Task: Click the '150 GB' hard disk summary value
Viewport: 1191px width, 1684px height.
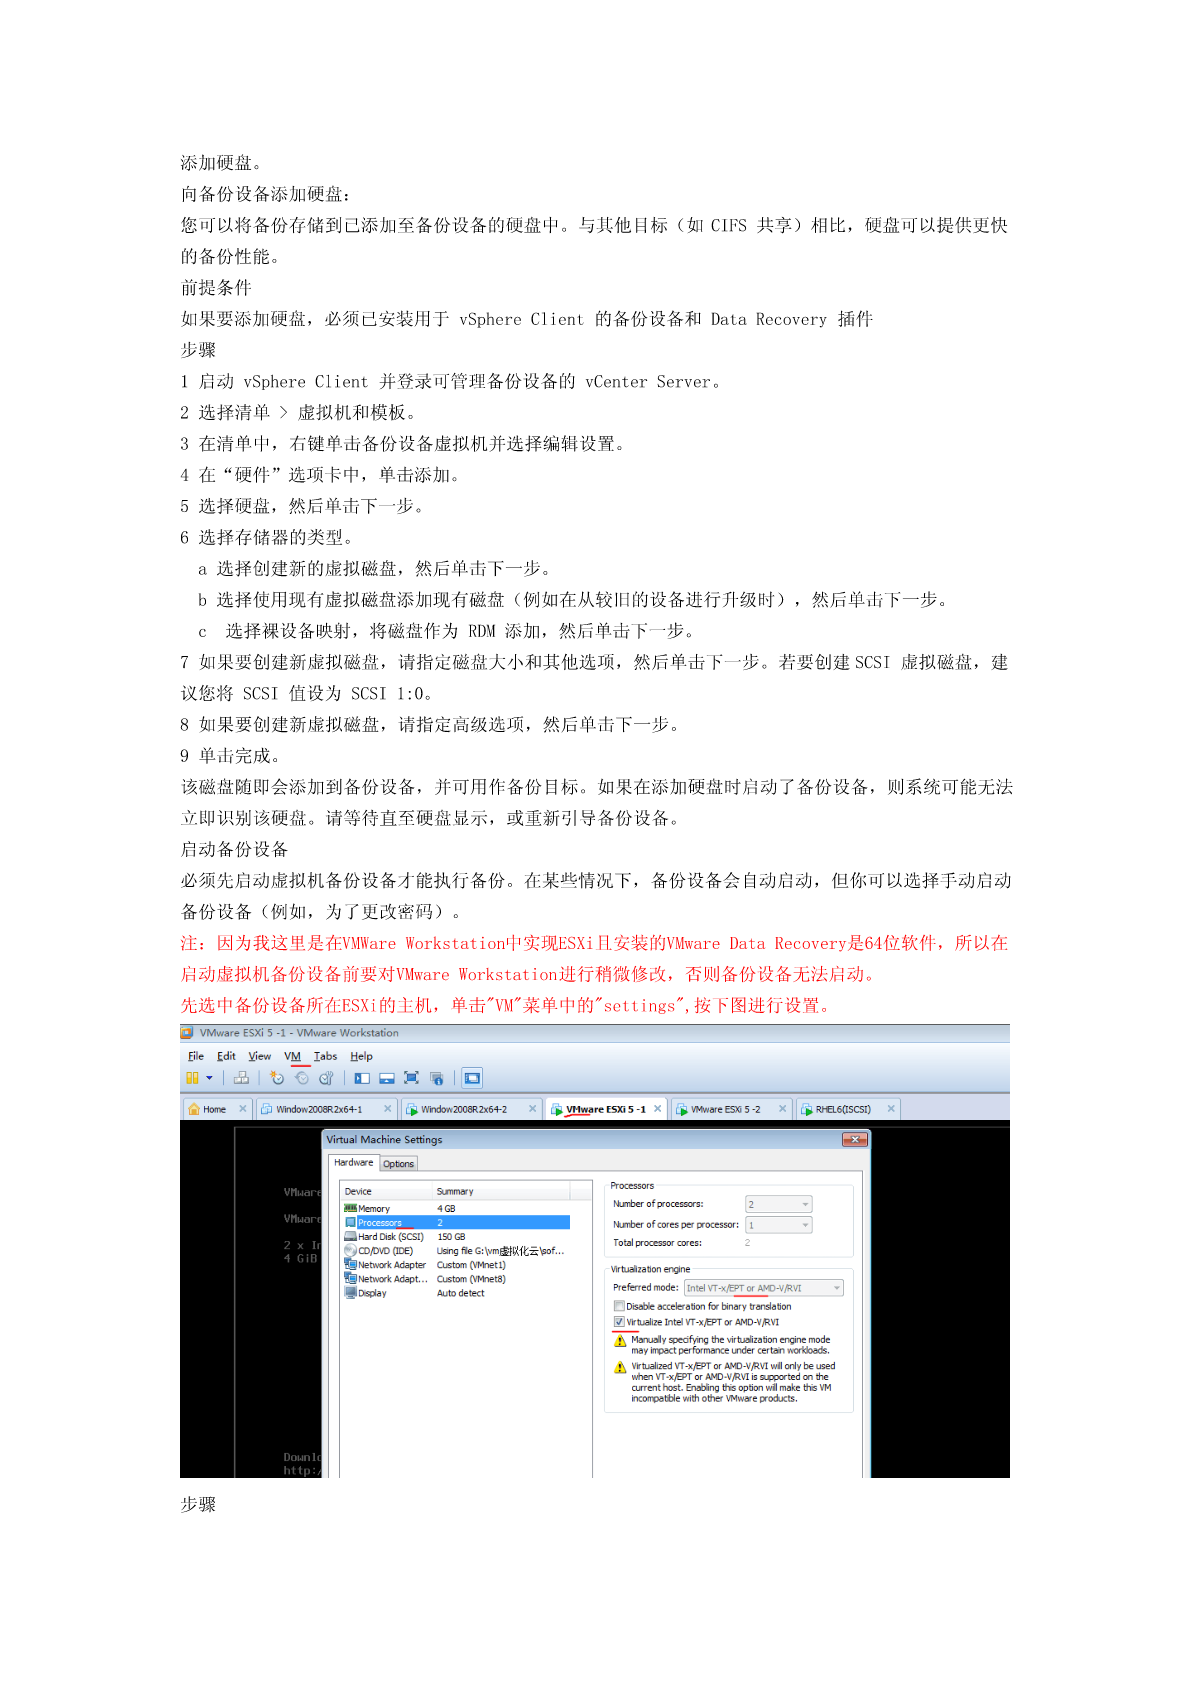Action: coord(451,1237)
